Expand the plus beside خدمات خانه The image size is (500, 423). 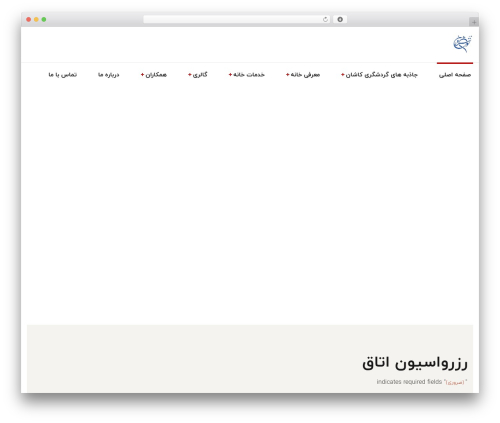(230, 75)
